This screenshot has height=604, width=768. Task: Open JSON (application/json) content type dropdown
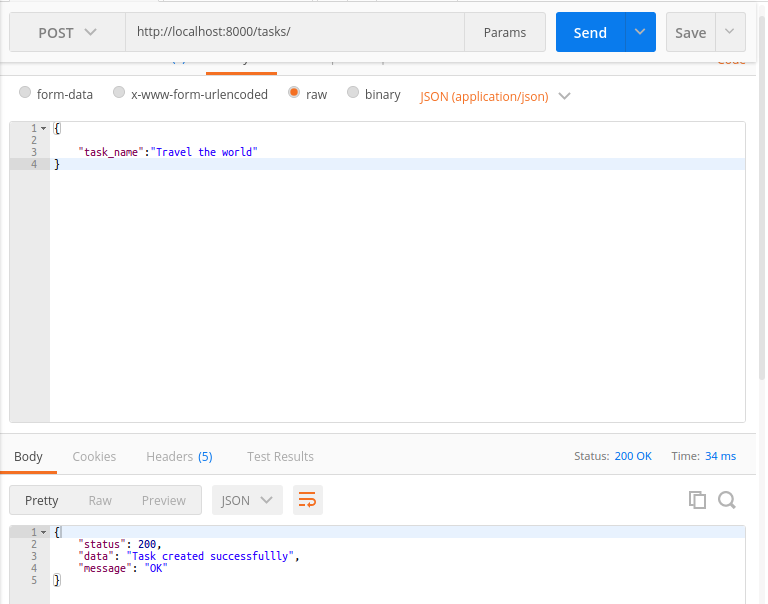(495, 97)
